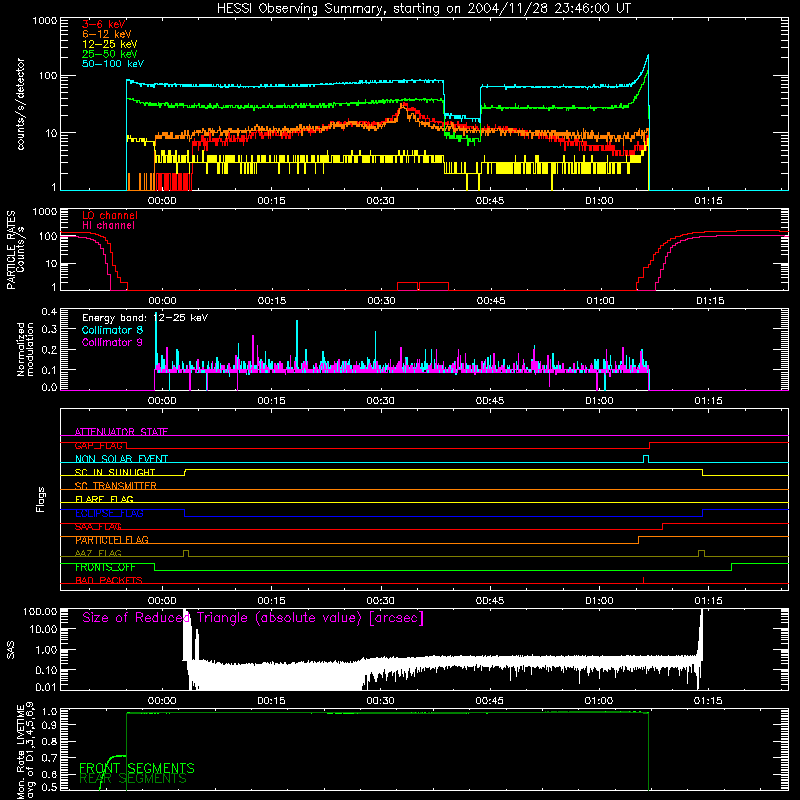Click the FRONTS_OFF flag label
This screenshot has width=800, height=800.
(x=105, y=567)
